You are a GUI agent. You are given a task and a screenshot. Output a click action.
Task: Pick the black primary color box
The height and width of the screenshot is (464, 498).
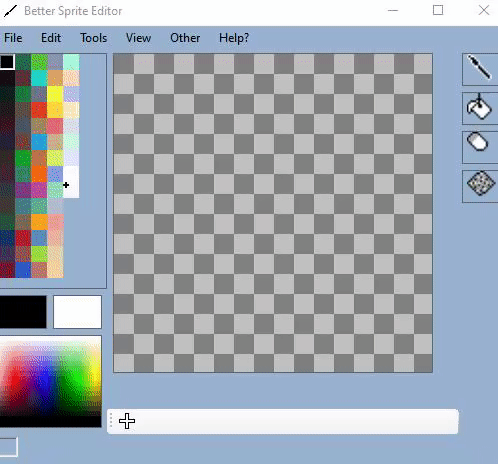coord(23,312)
